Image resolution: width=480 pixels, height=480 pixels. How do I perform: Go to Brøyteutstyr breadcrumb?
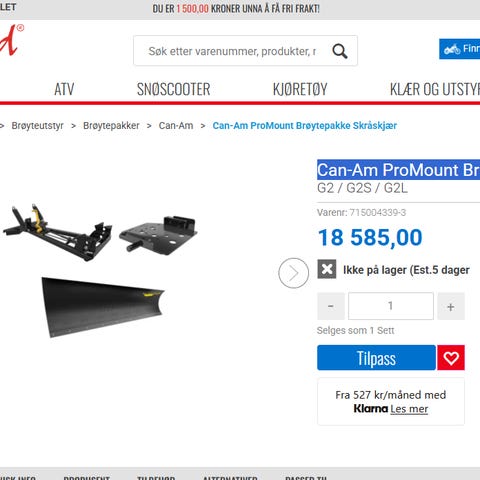tap(37, 126)
